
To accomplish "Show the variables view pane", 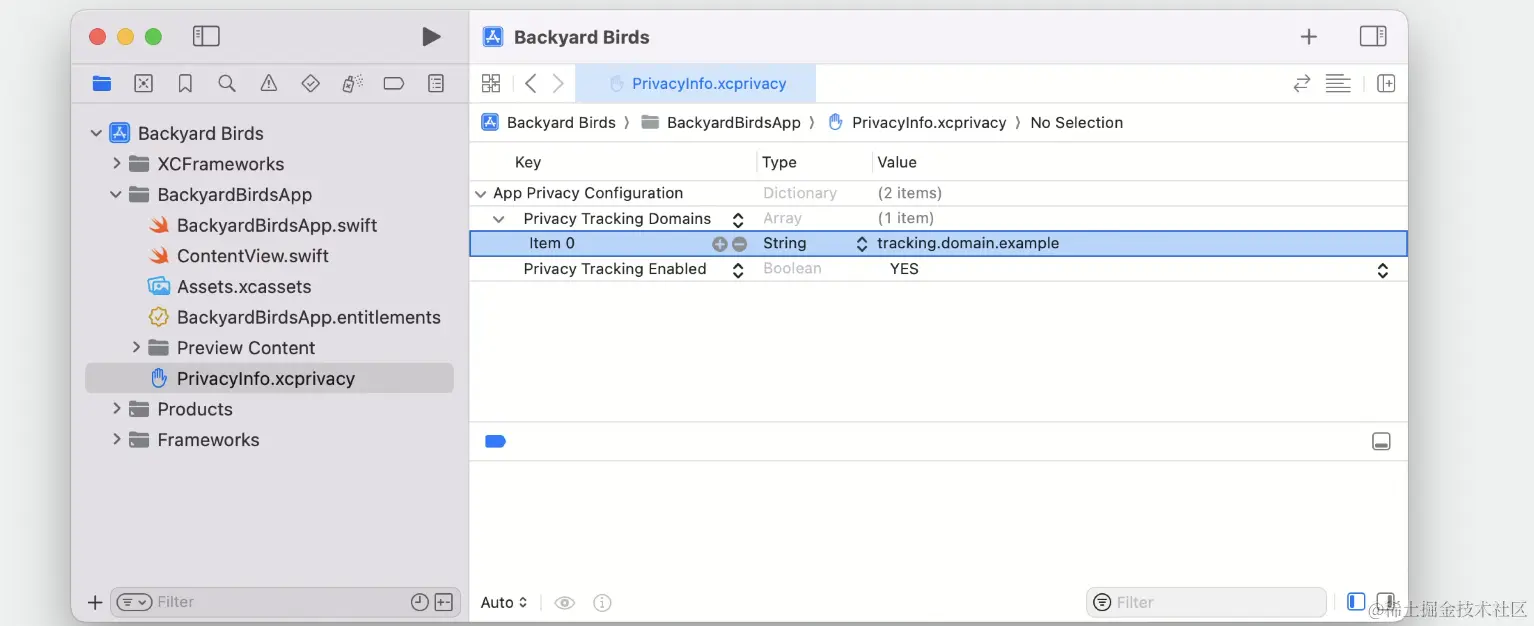I will pyautogui.click(x=1356, y=601).
